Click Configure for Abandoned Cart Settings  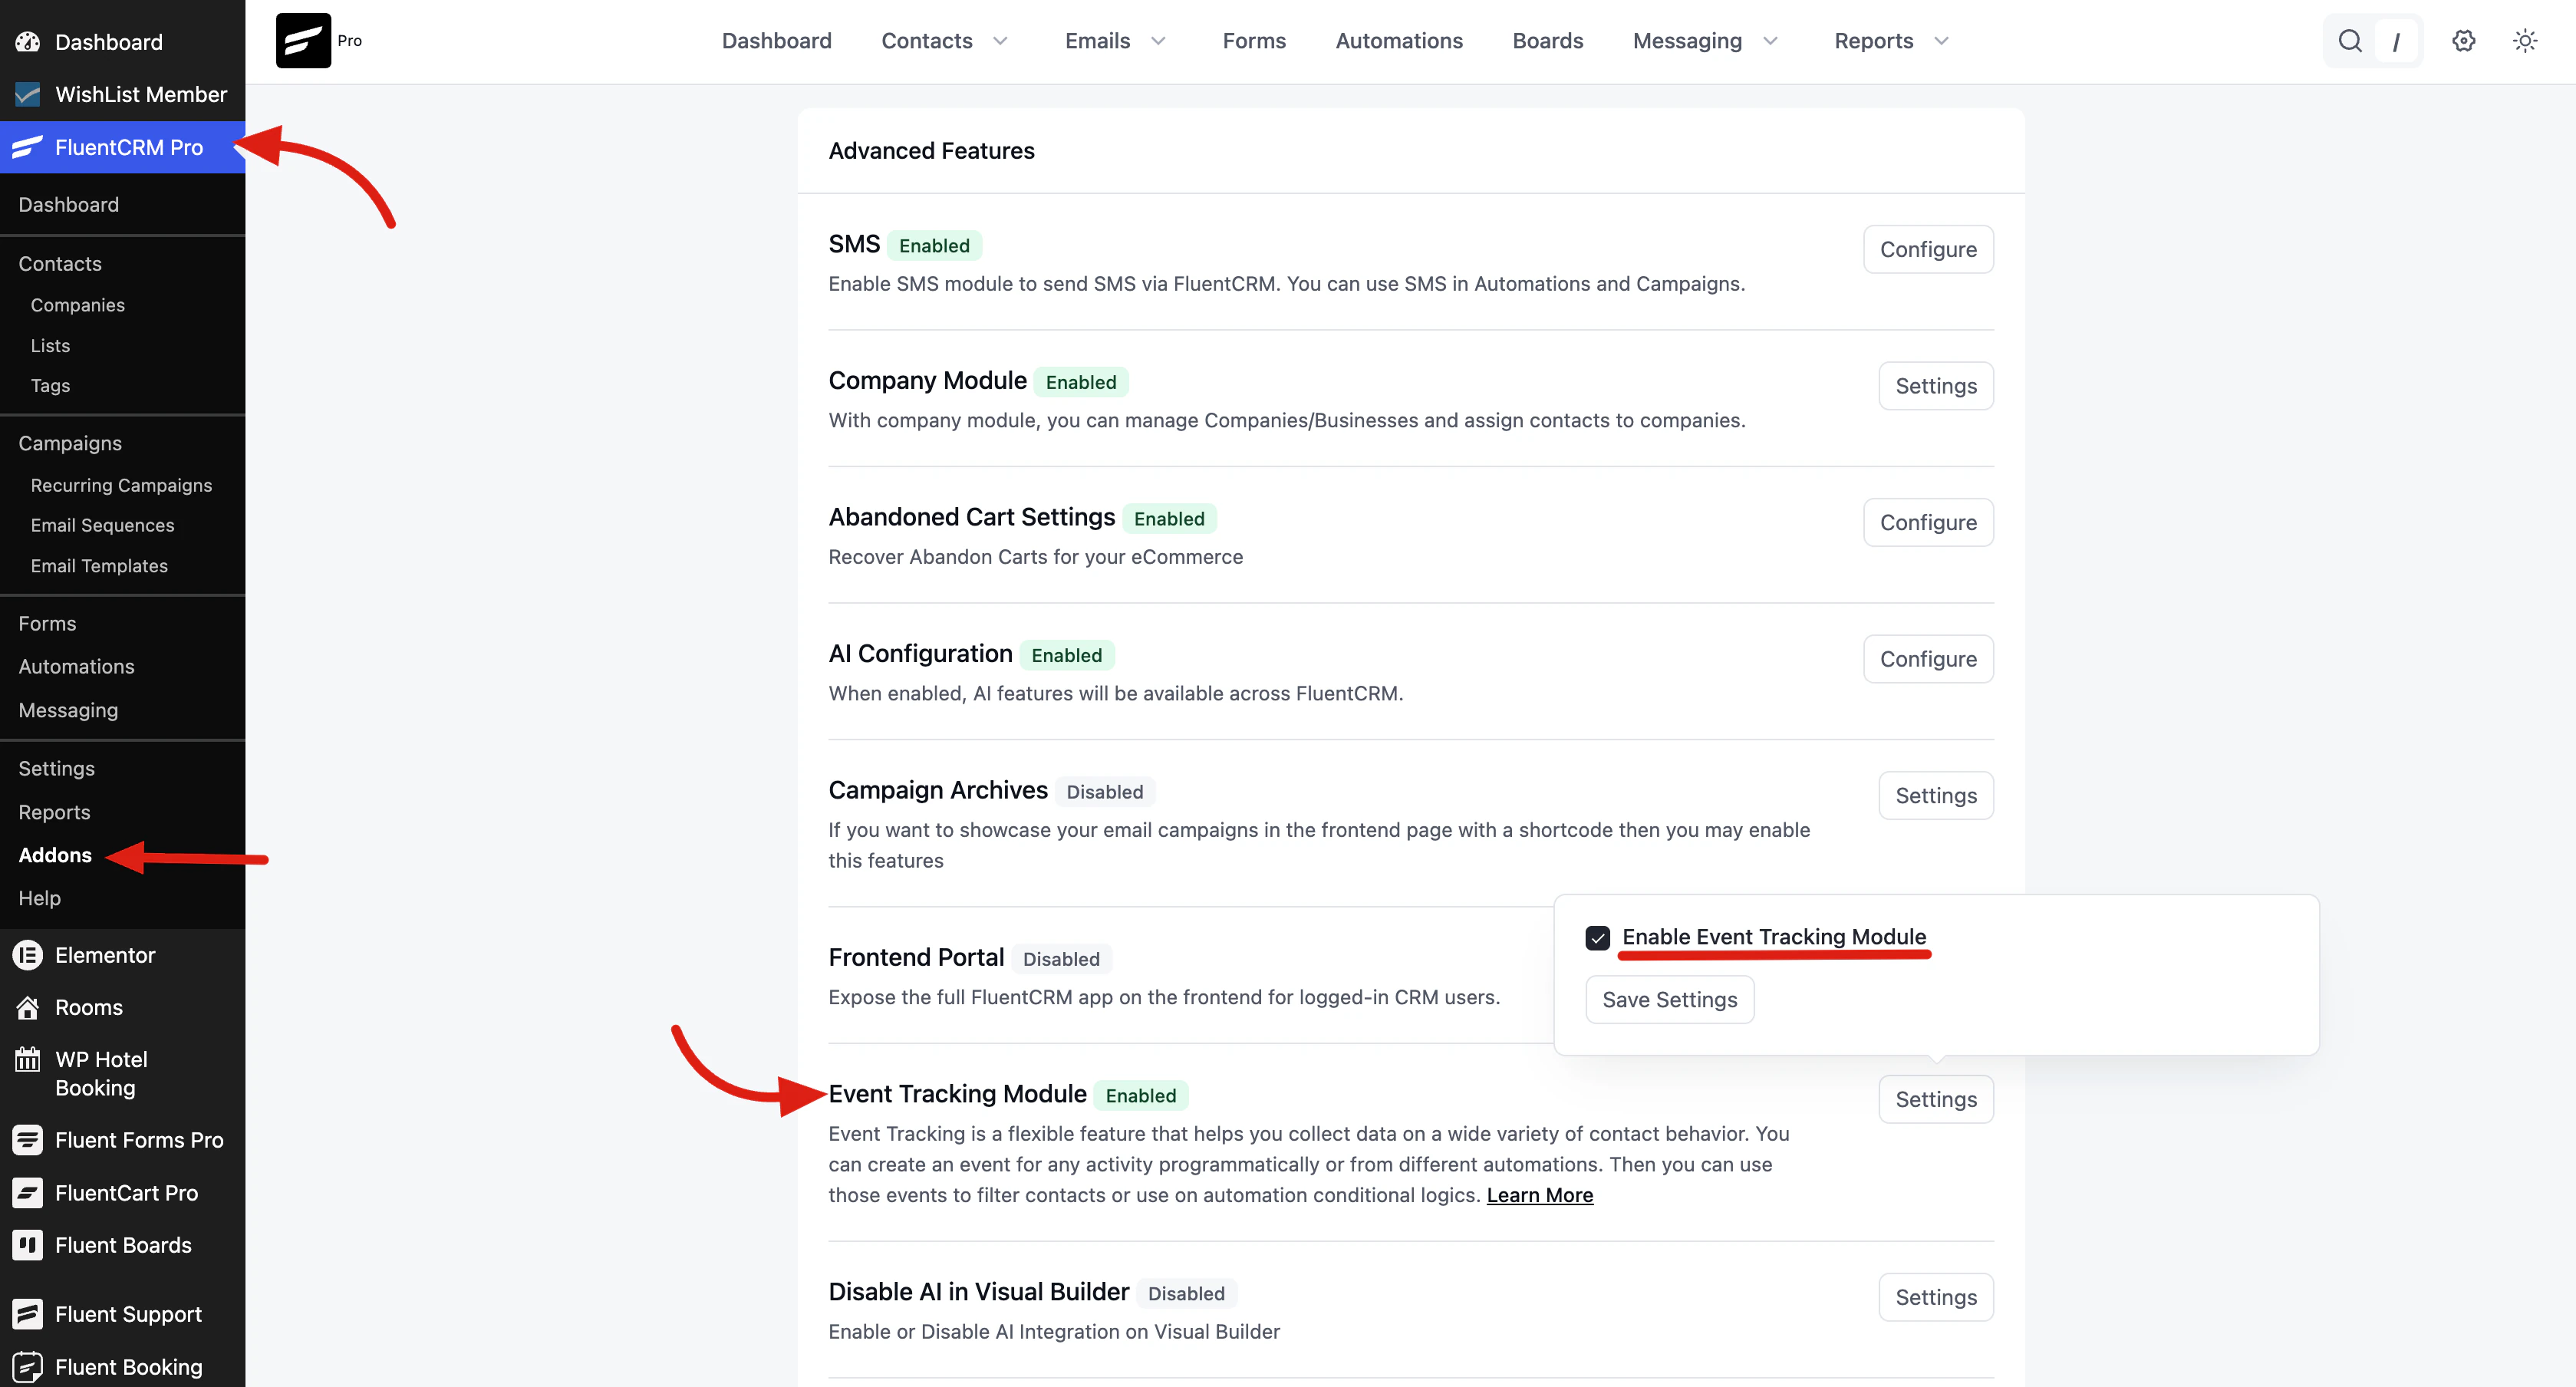click(x=1928, y=522)
